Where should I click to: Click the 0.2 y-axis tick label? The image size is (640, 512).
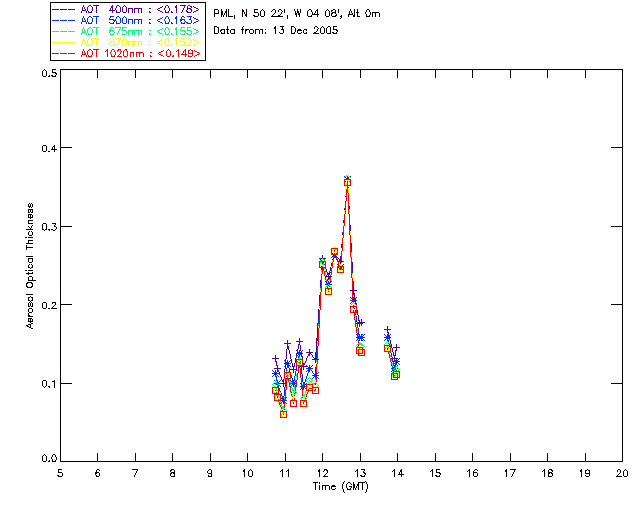coord(49,305)
